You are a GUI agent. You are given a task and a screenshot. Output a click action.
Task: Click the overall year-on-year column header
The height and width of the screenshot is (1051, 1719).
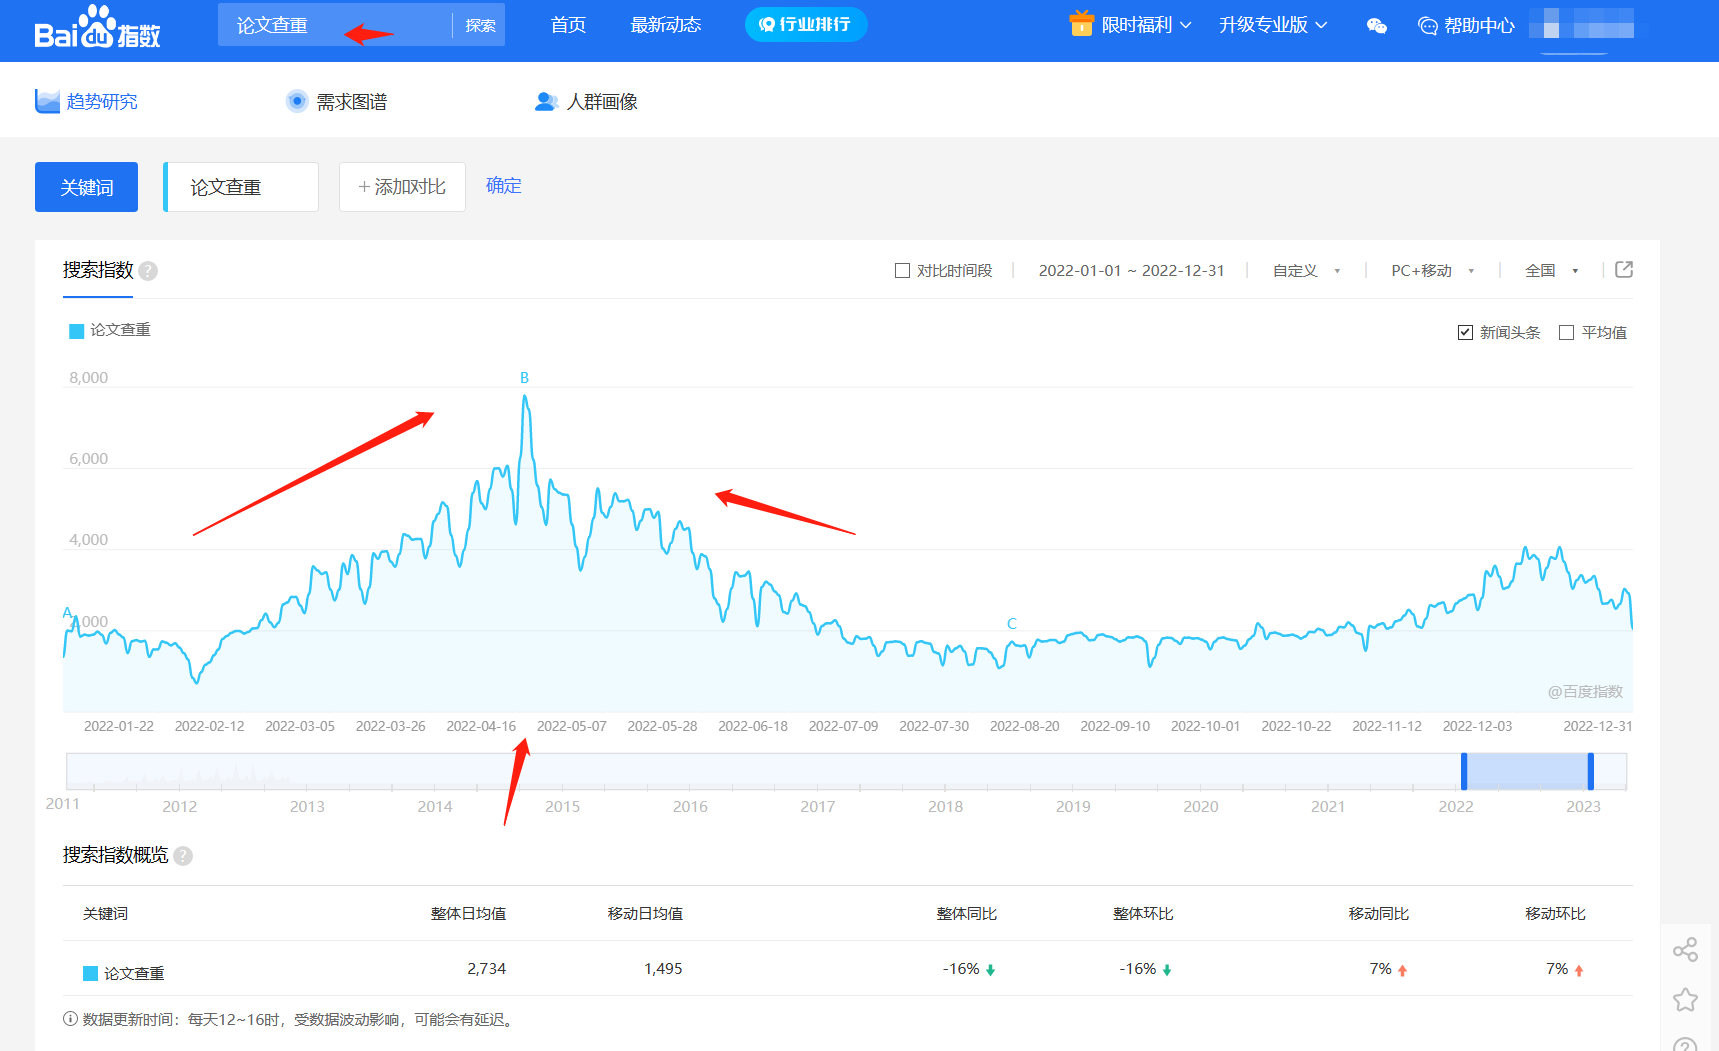967,914
